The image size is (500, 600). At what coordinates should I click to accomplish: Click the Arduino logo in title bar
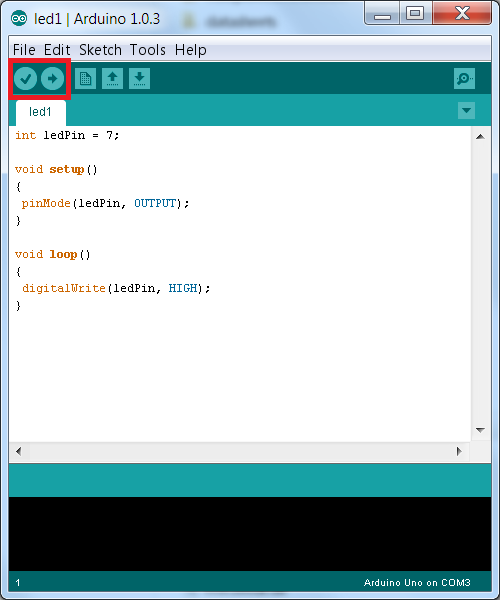(x=19, y=18)
